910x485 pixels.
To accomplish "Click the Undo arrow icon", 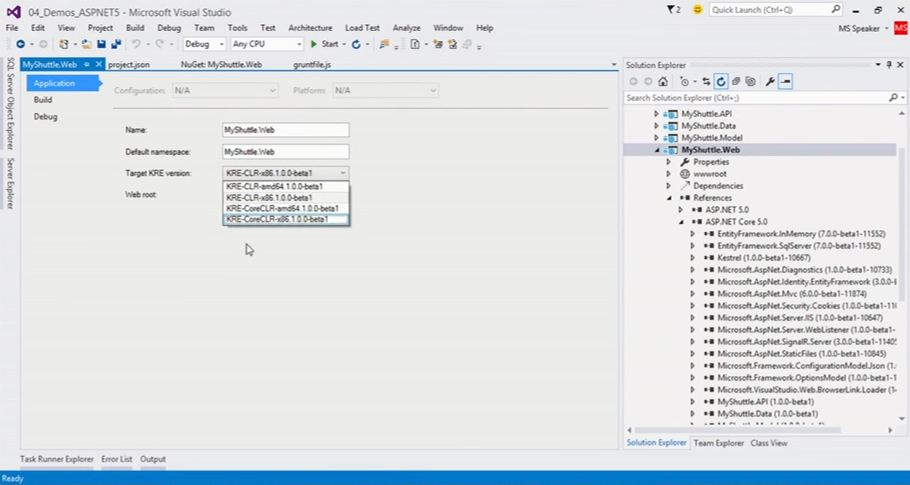I will [x=136, y=44].
